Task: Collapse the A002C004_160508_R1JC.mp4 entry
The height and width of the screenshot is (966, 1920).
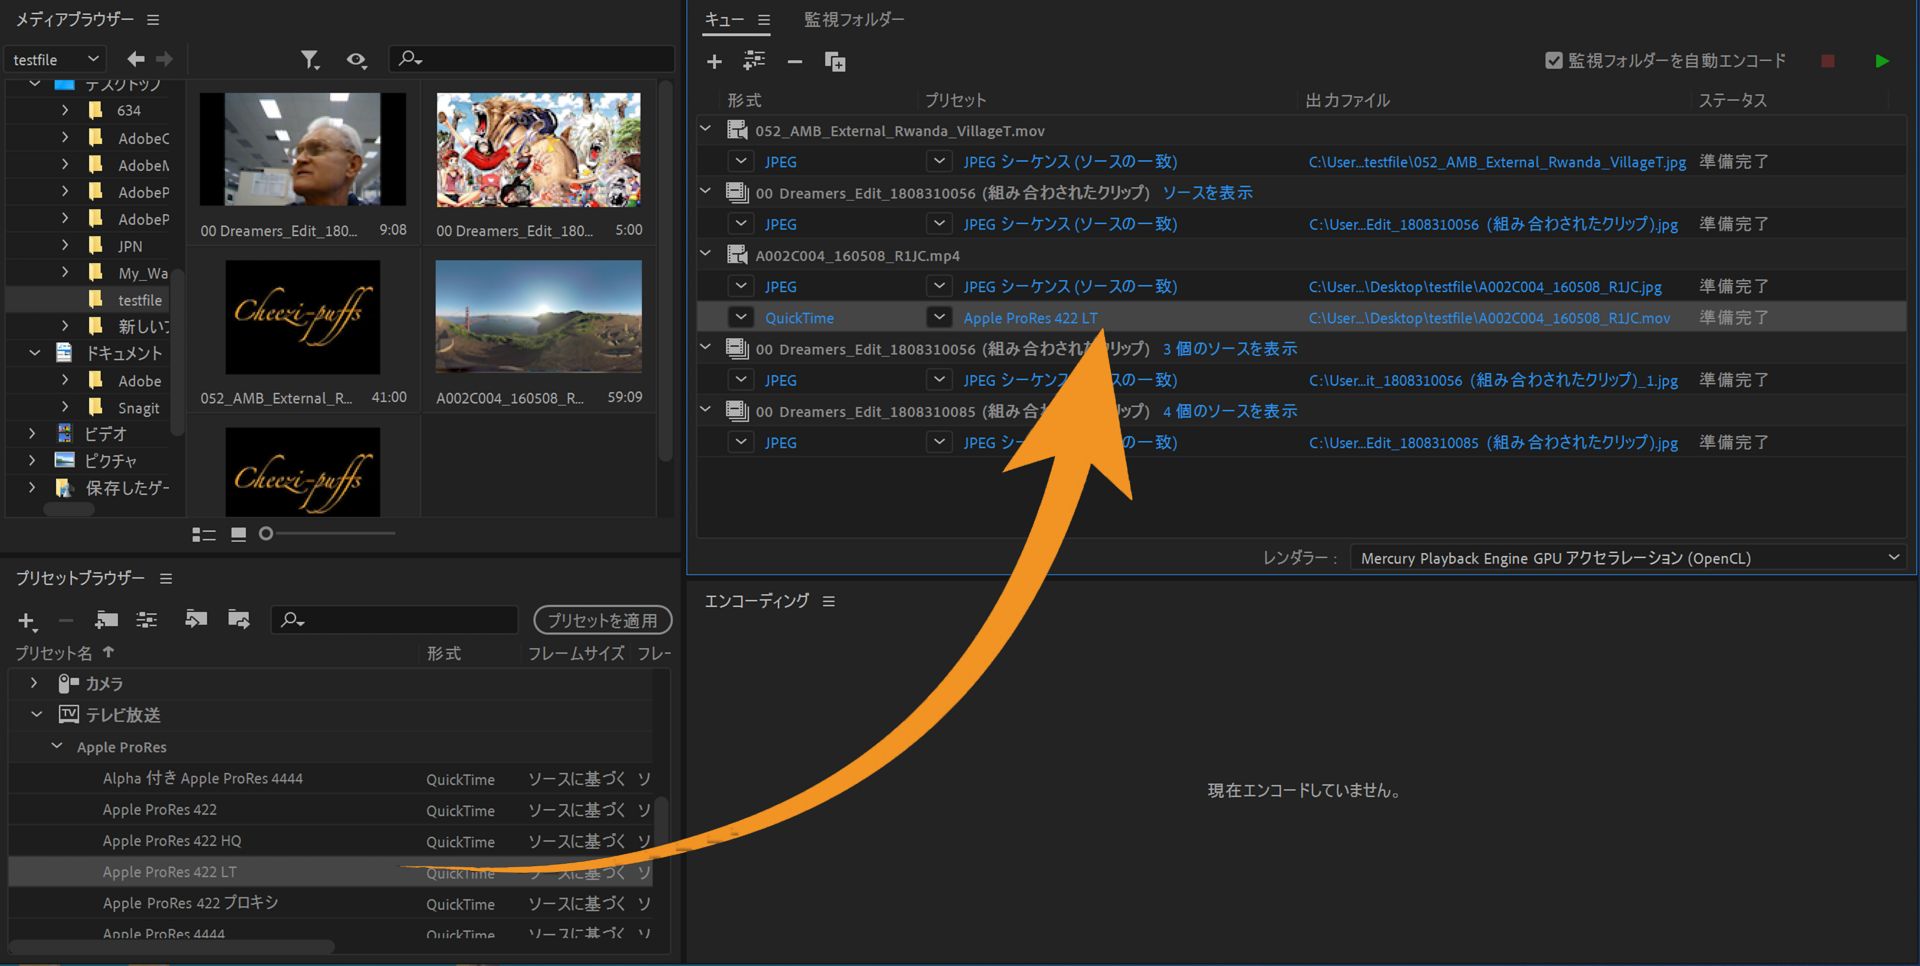Action: (705, 255)
